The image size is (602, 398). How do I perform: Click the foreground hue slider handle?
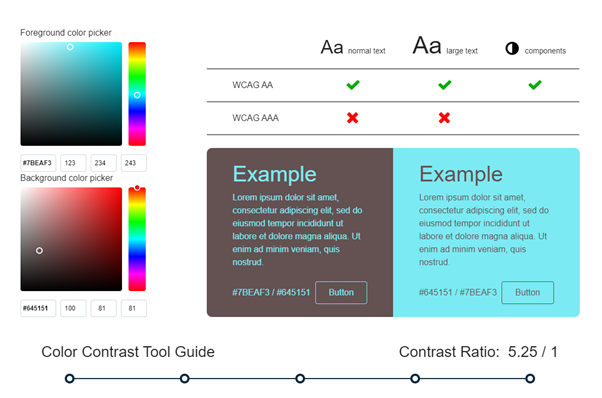point(137,95)
